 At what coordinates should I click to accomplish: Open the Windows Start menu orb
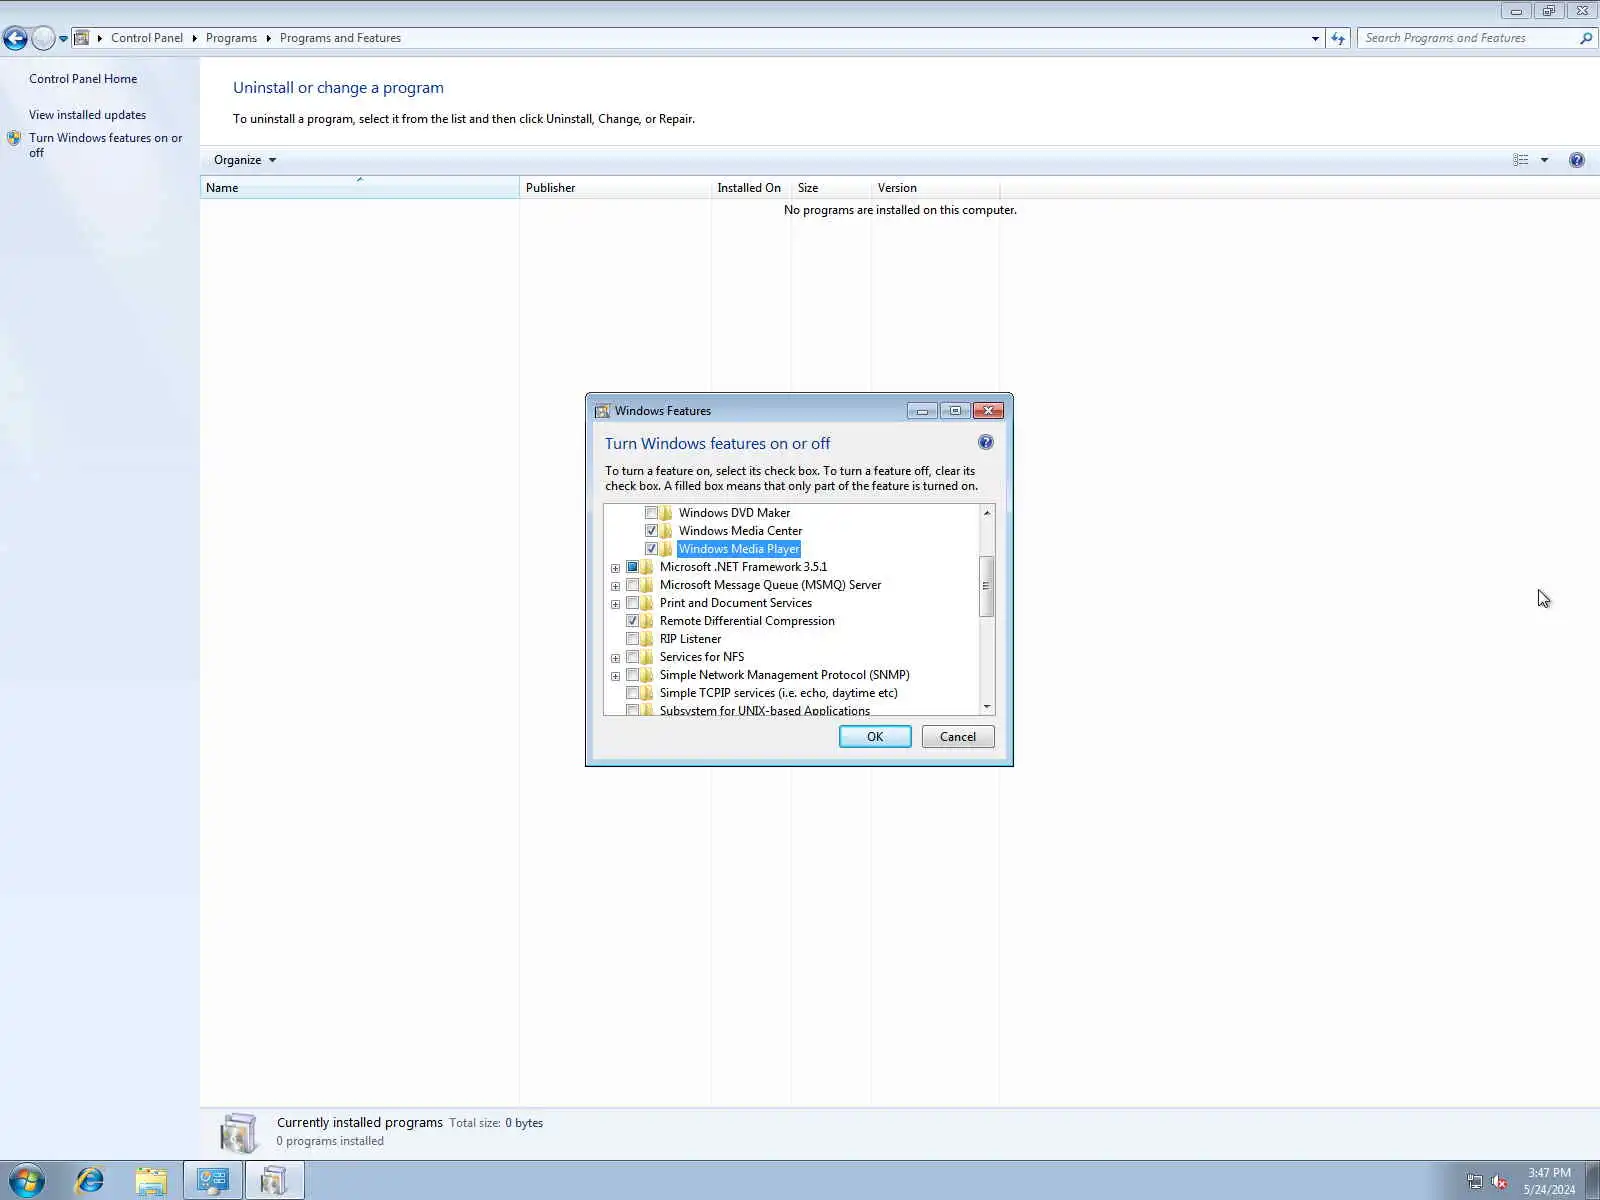click(27, 1181)
